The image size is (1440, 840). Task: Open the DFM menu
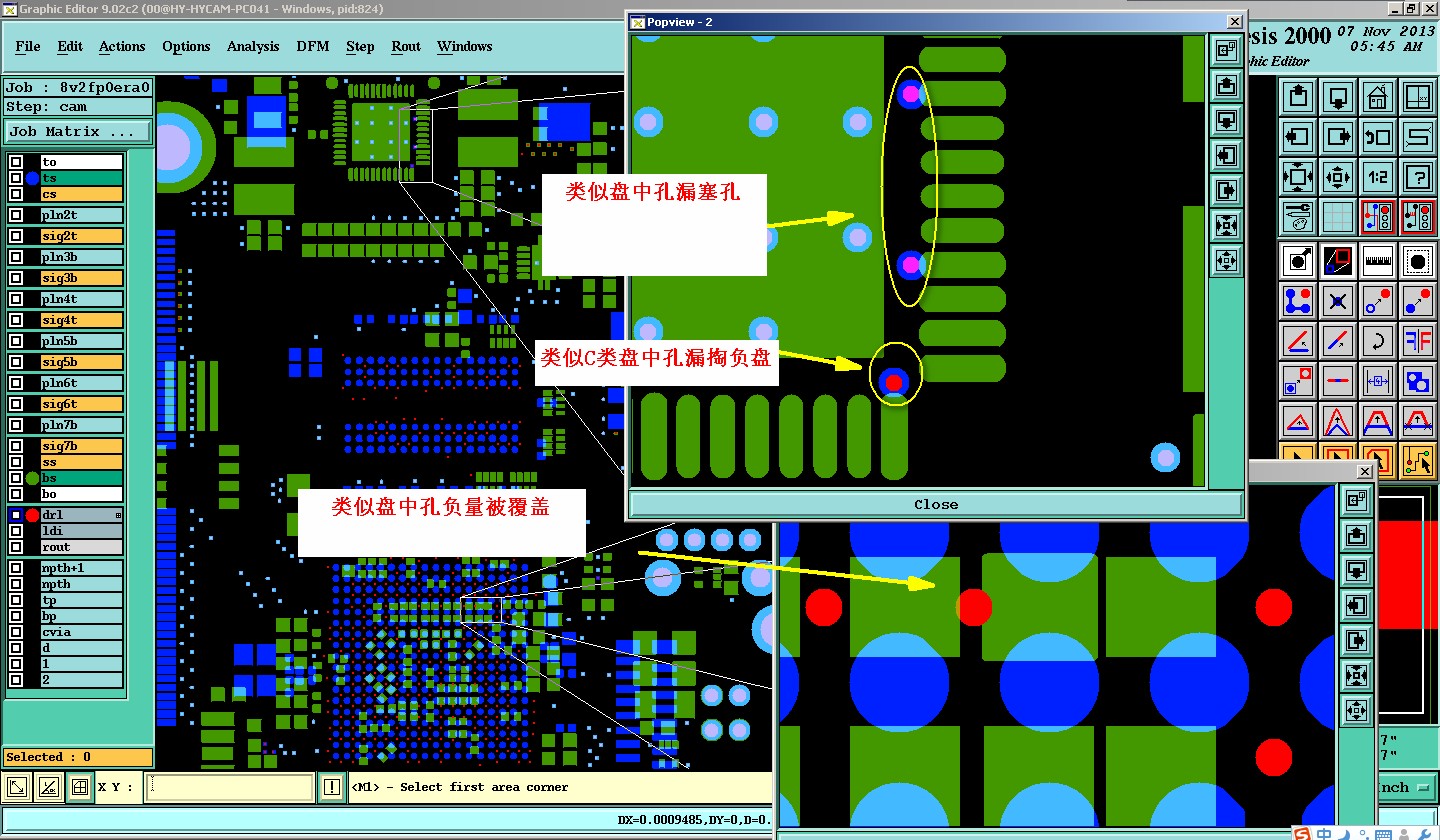pos(313,46)
